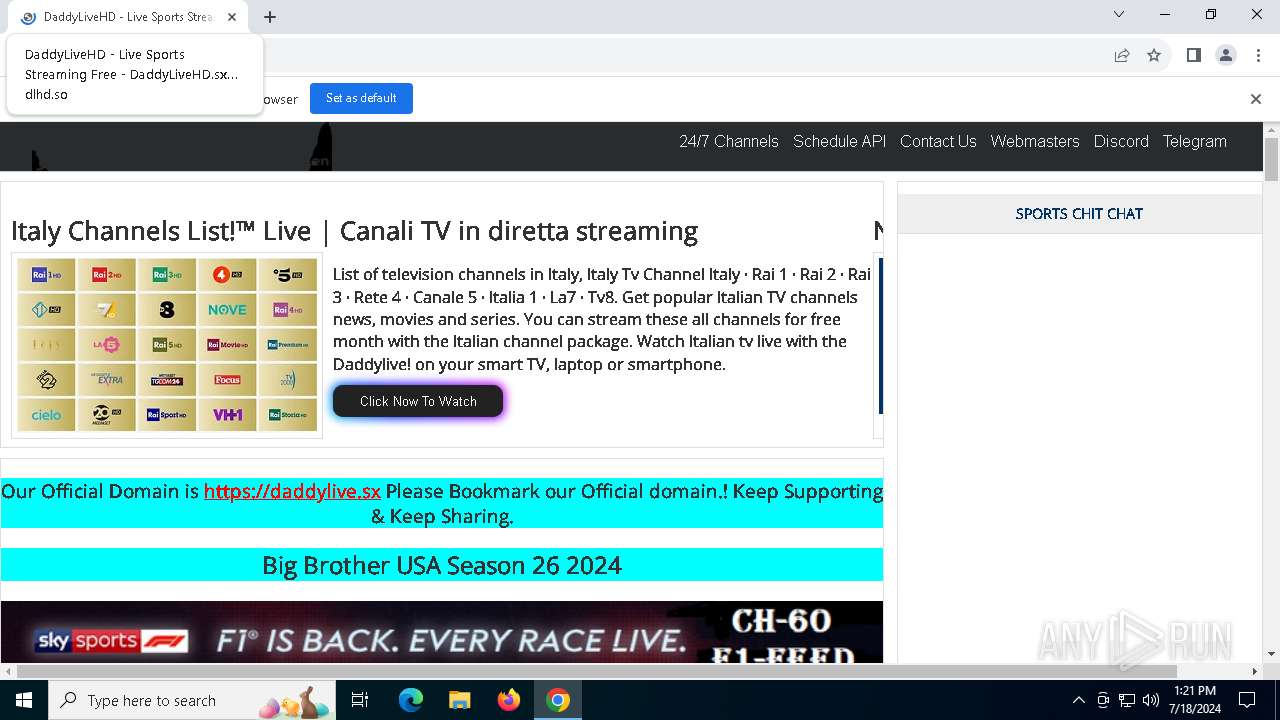Click the Rai Sport HD logo
The image size is (1280, 720).
coord(167,415)
